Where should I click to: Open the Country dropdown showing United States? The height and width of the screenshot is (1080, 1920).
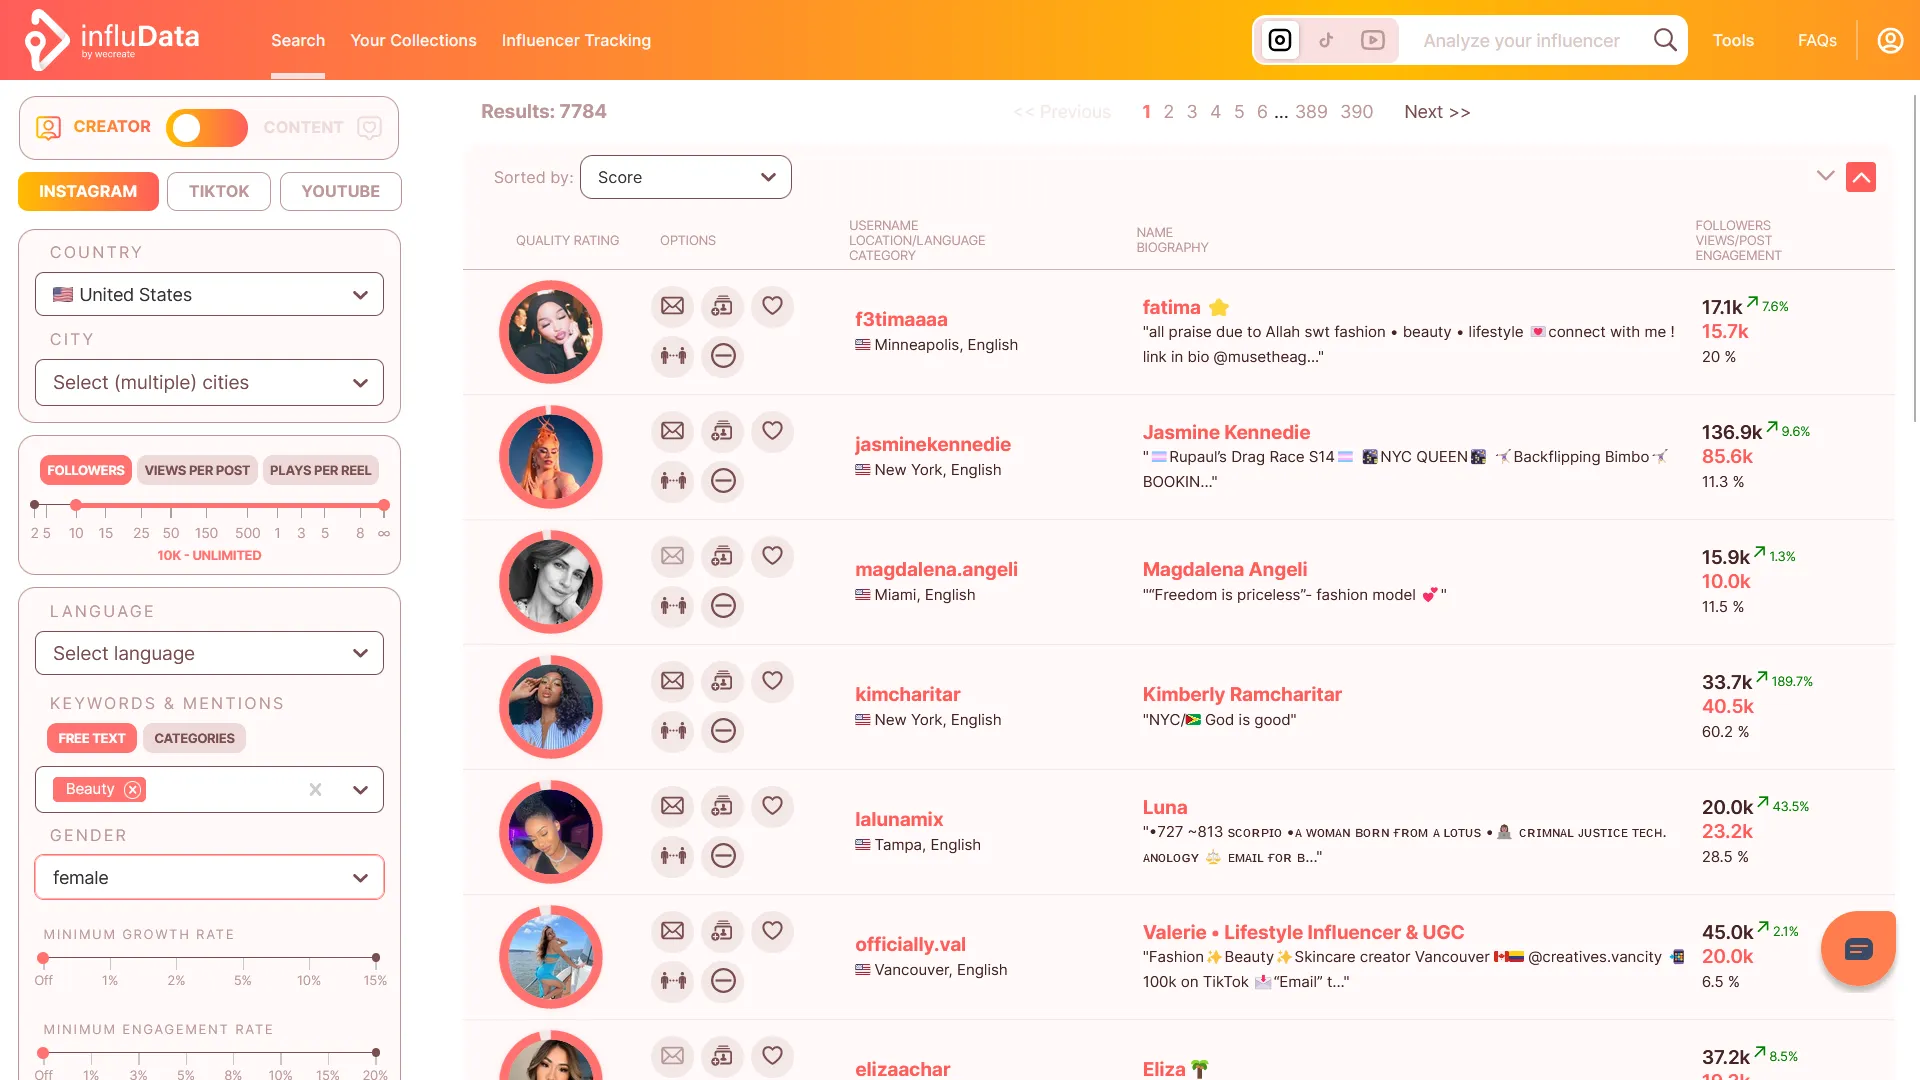coord(209,295)
